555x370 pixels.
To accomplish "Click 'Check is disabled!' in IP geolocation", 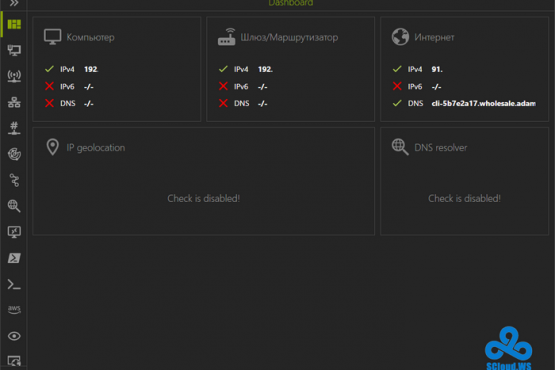I will 204,198.
